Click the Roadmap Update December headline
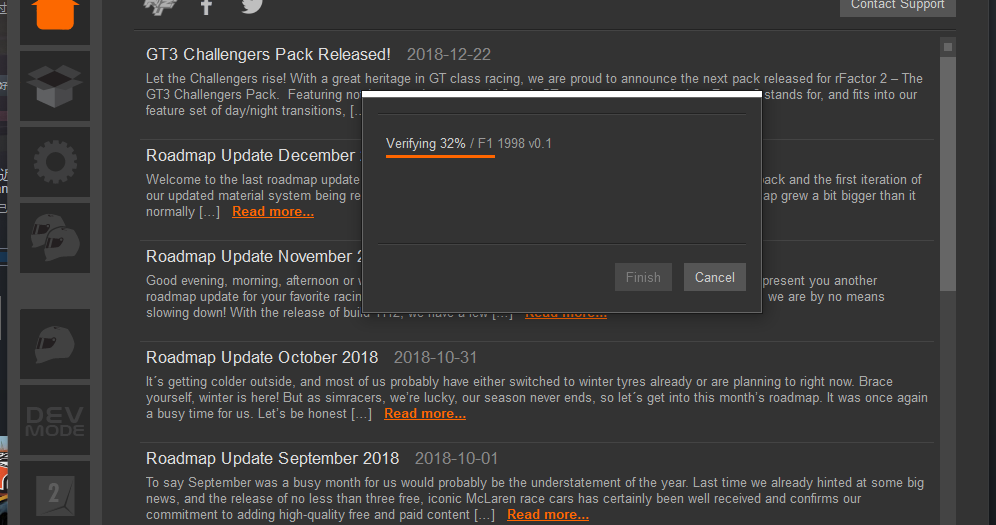The image size is (996, 525). pyautogui.click(x=253, y=156)
